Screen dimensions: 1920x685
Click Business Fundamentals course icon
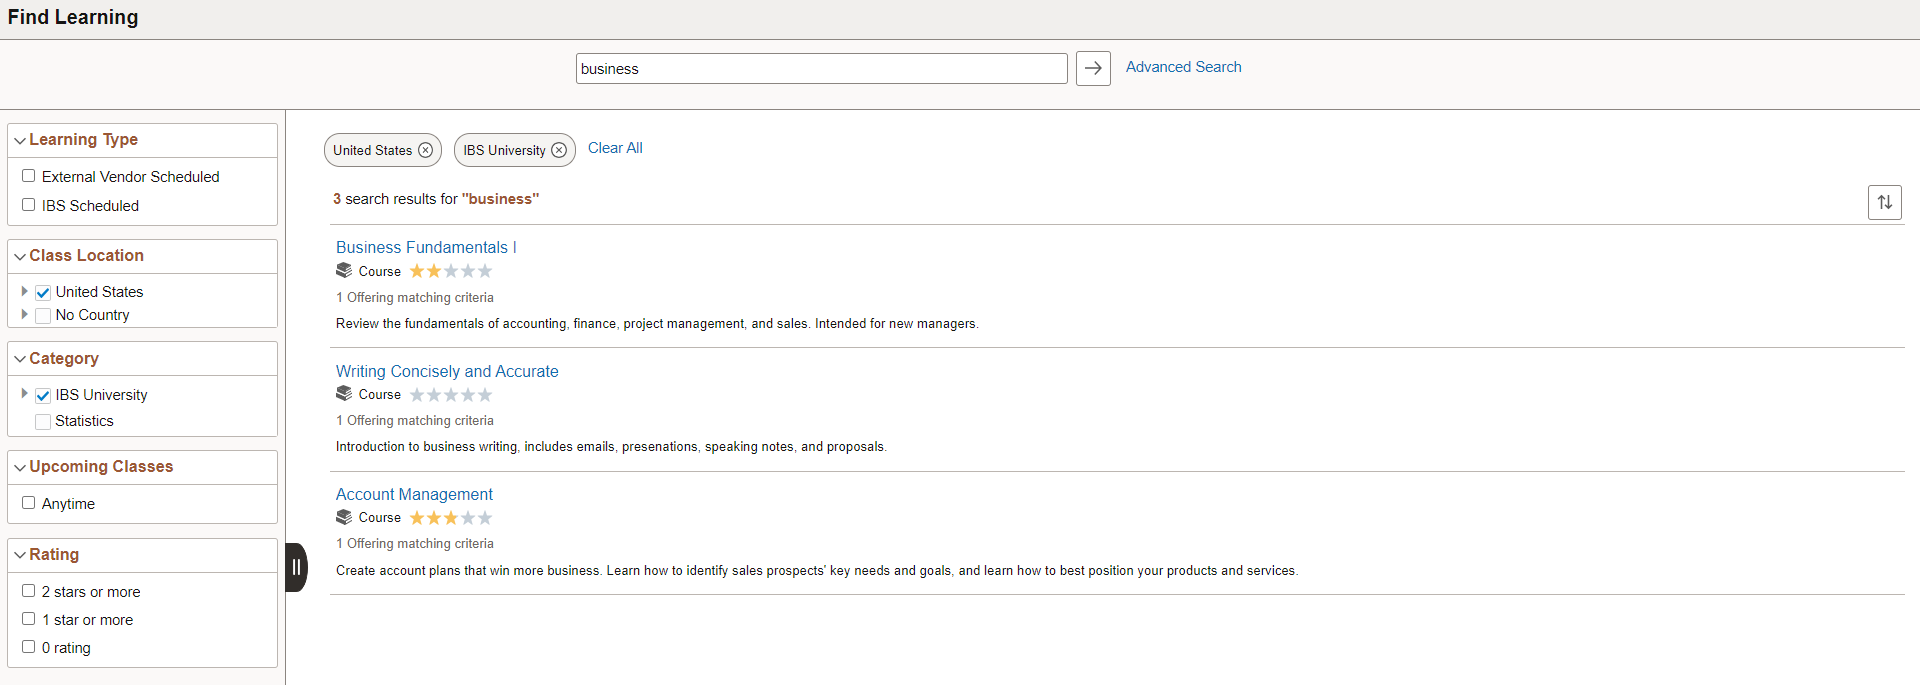coord(344,271)
